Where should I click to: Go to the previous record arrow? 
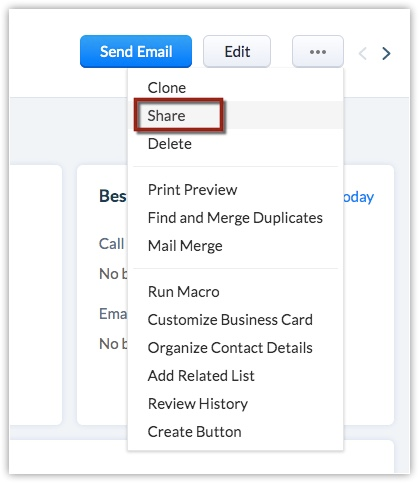tap(363, 53)
